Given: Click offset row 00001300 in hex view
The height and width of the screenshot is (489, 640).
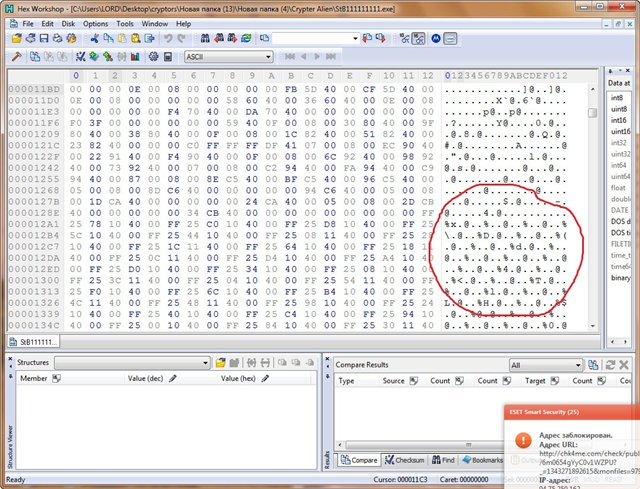Looking at the screenshot, I should [35, 280].
